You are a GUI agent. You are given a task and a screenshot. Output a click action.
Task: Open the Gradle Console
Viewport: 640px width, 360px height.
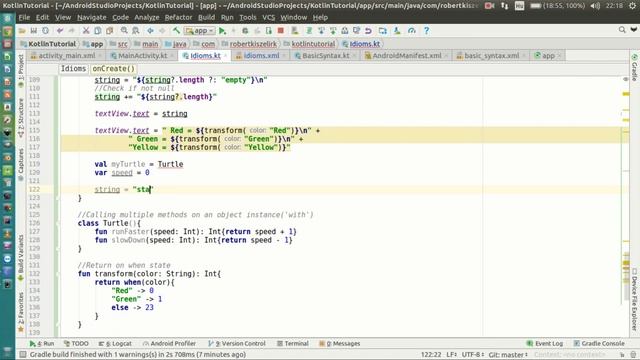(599, 344)
